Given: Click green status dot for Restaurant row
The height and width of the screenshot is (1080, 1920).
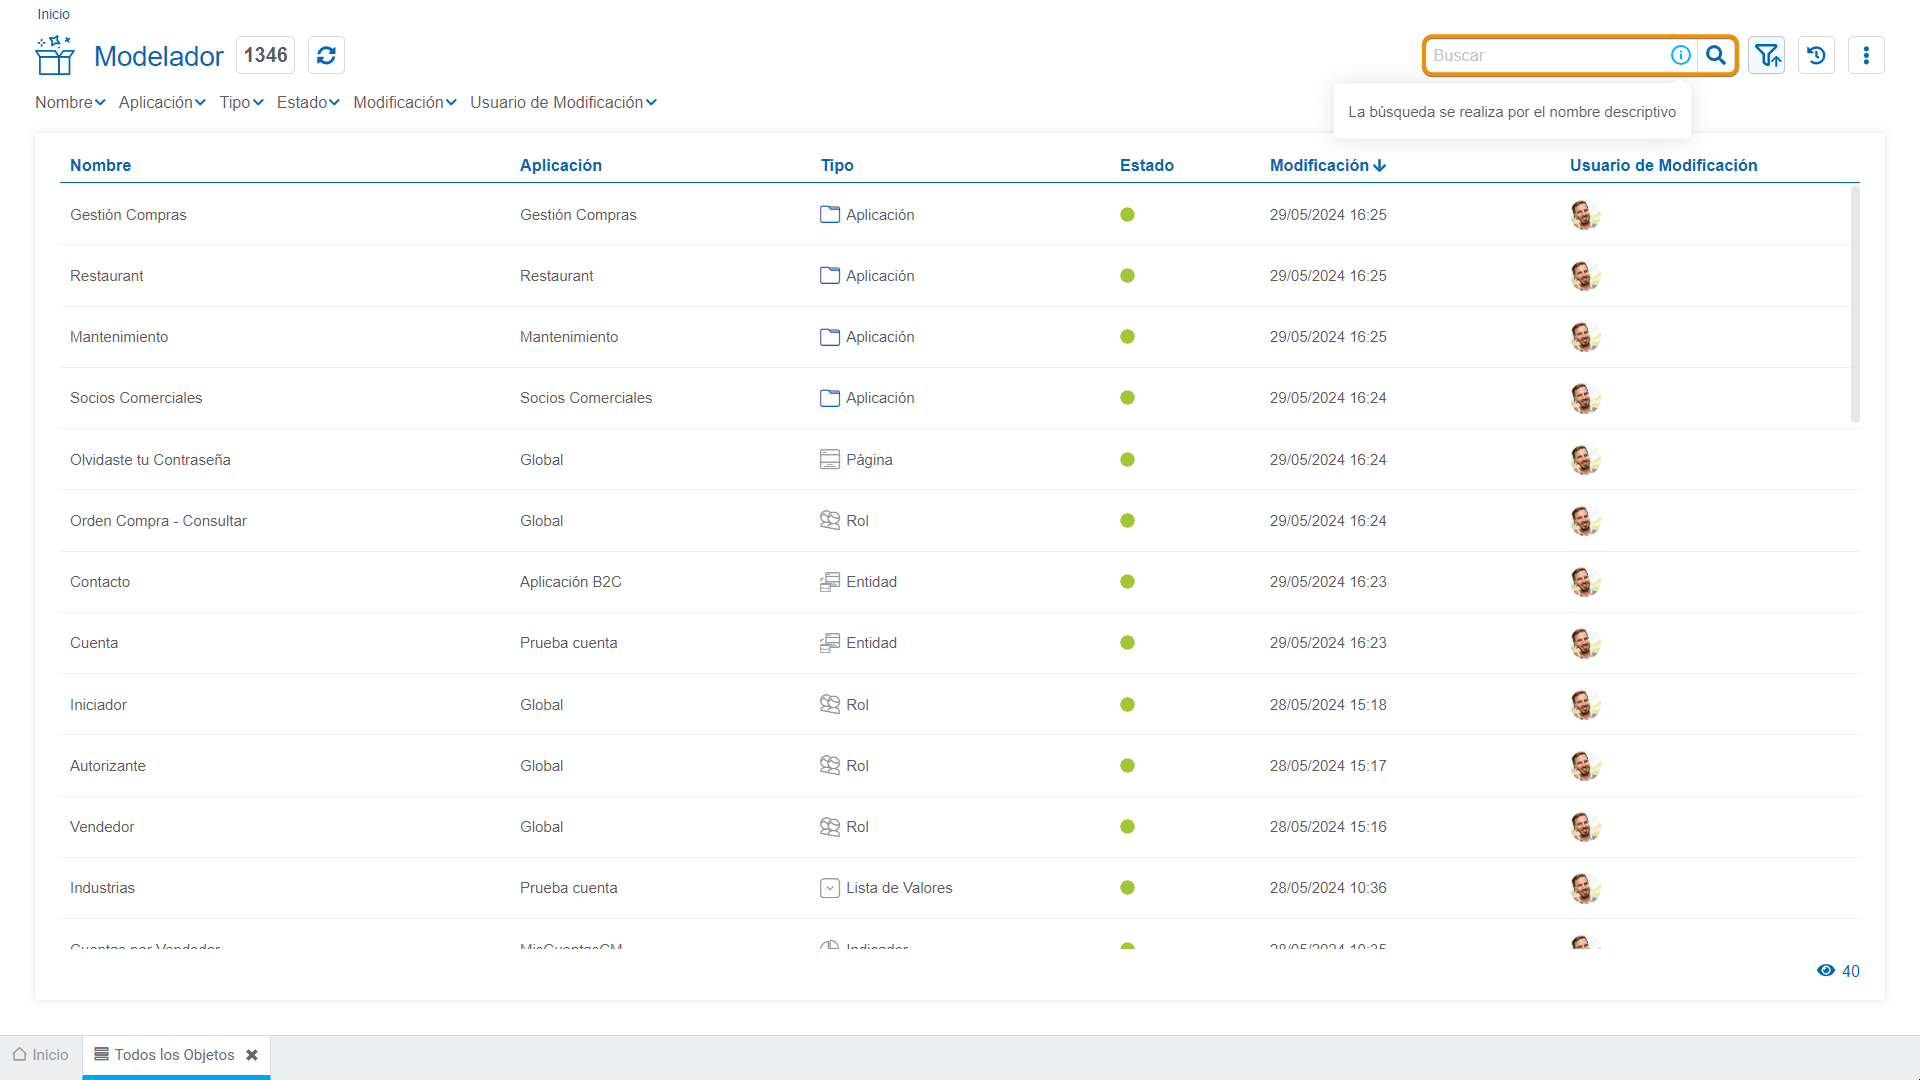Looking at the screenshot, I should coord(1127,276).
